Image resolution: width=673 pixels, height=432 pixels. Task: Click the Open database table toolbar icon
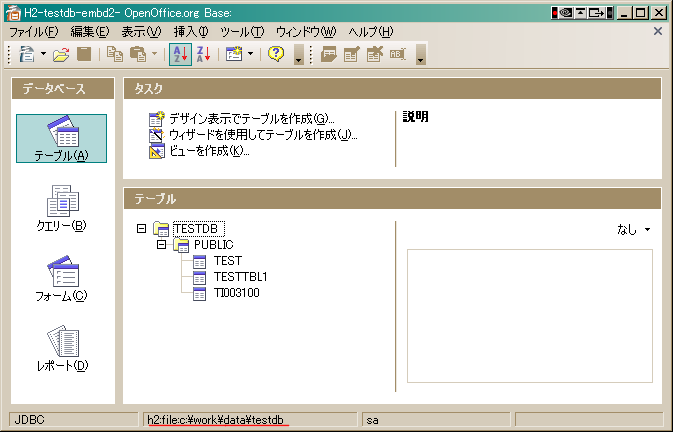click(329, 54)
